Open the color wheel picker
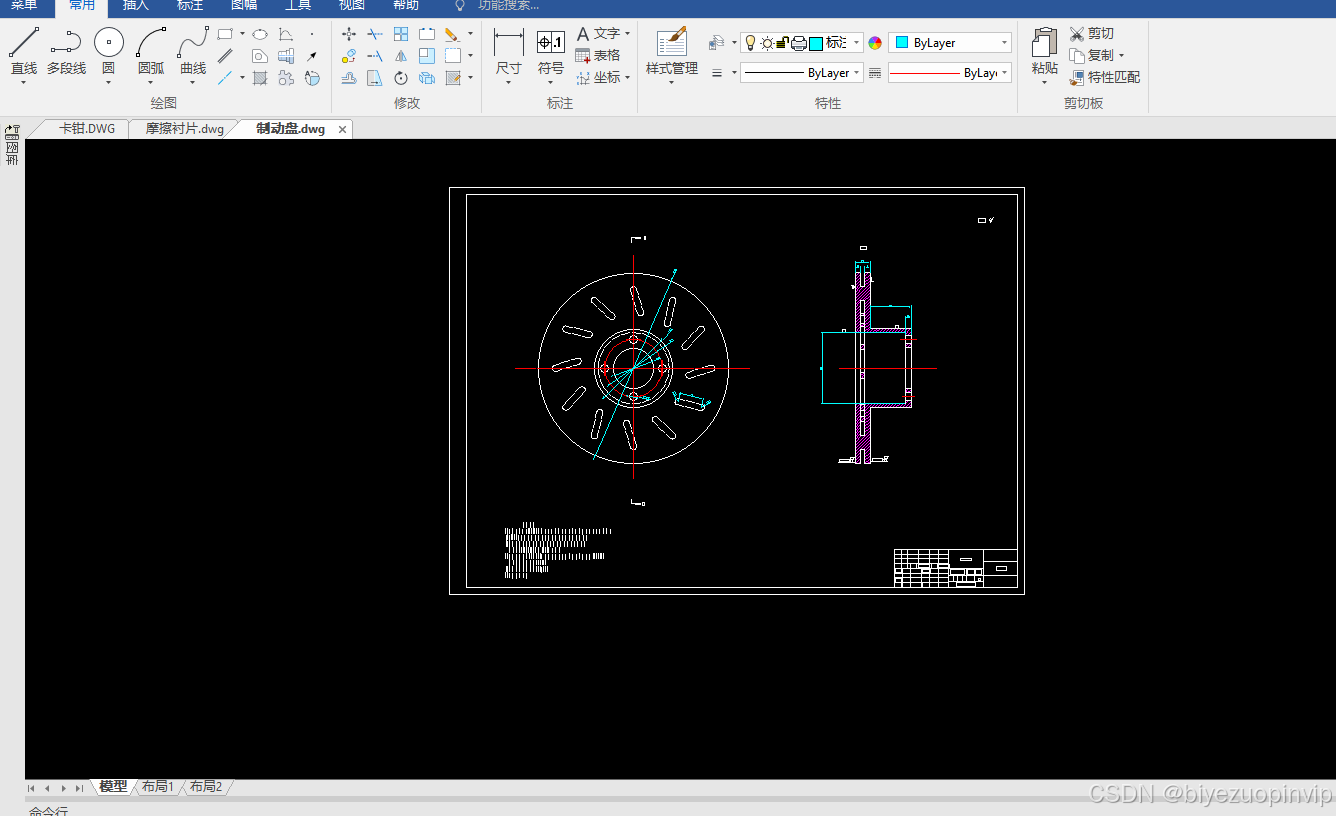Screen dimensions: 1336x816 click(875, 43)
